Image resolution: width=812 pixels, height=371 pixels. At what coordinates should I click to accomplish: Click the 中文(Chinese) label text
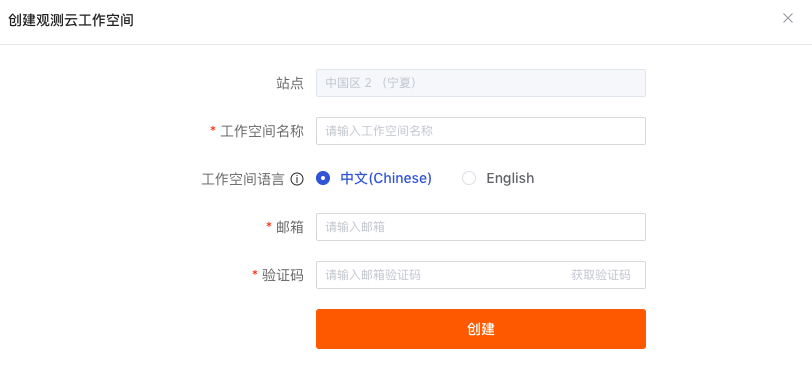(x=386, y=178)
